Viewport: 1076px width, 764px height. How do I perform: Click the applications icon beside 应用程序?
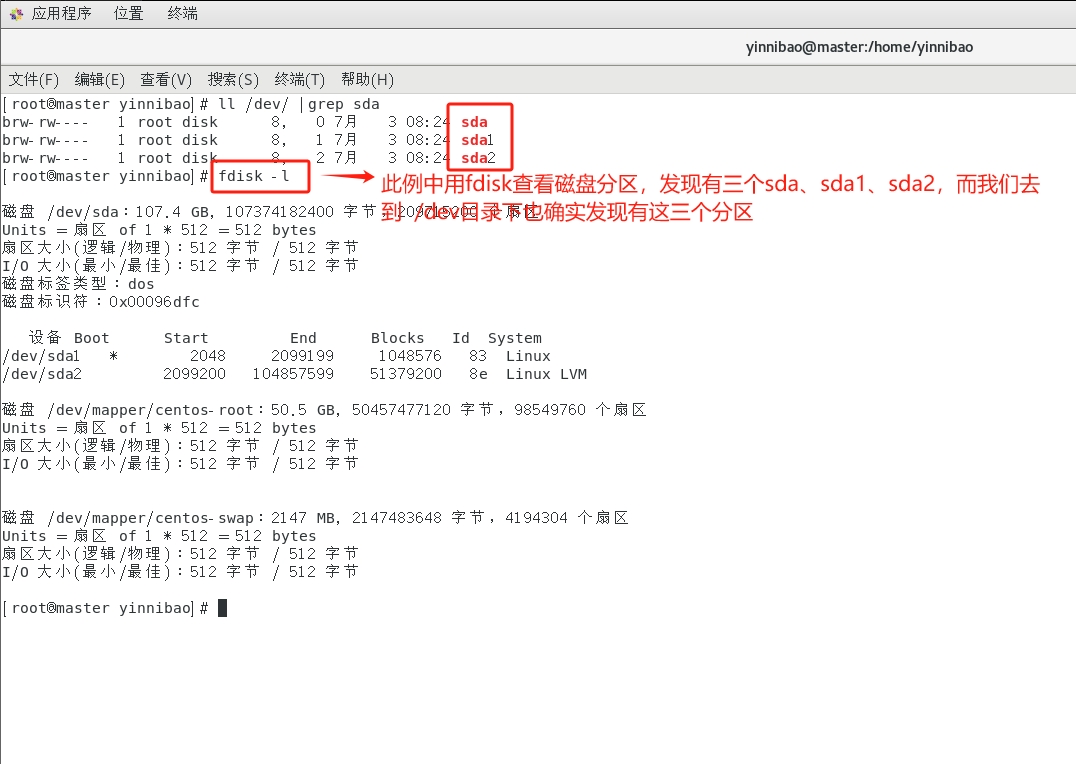pos(16,14)
